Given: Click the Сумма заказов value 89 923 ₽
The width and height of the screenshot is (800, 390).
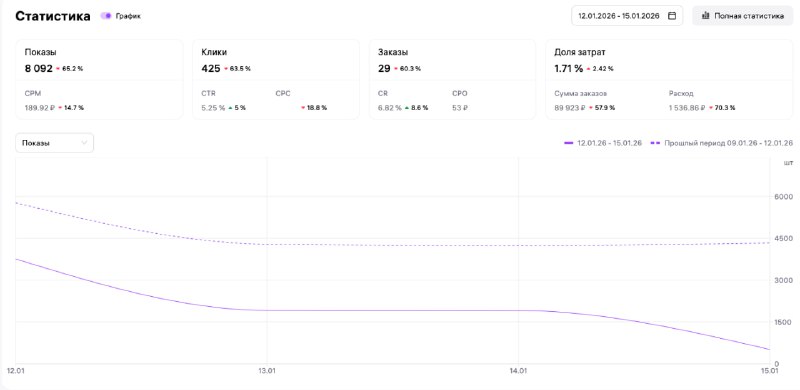Looking at the screenshot, I should (570, 108).
